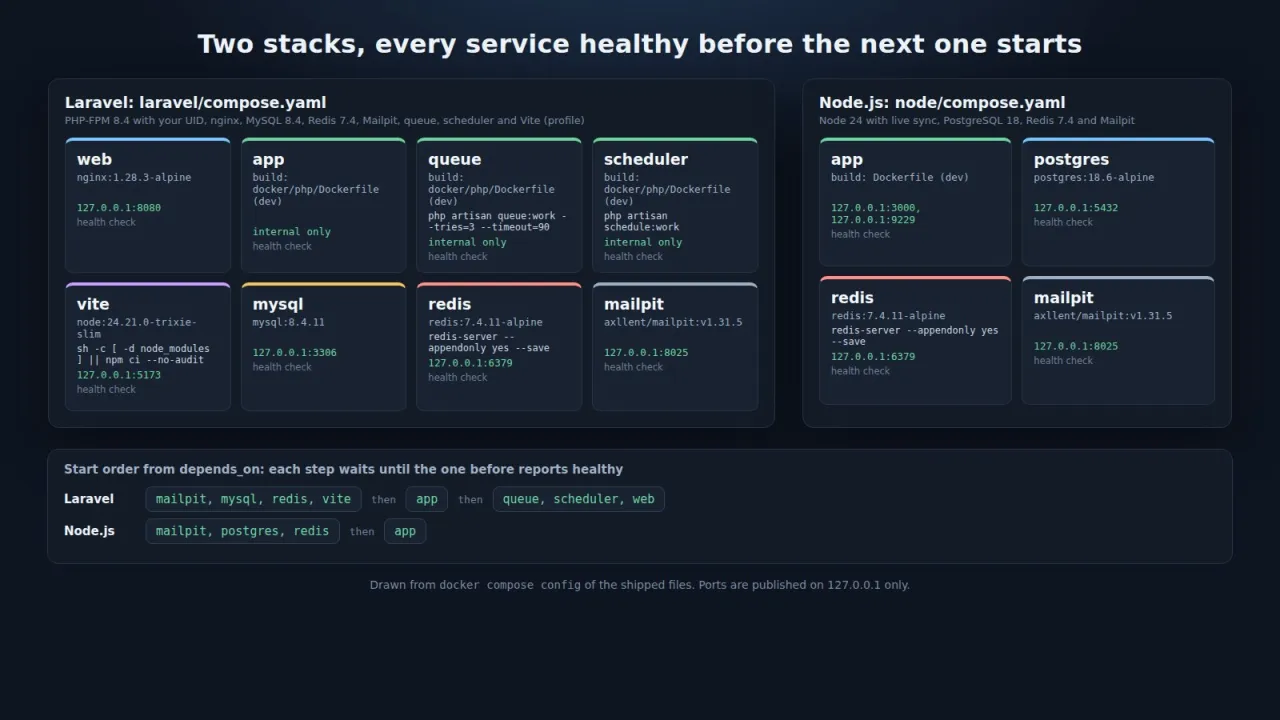Click the "vite" service title

tap(93, 304)
